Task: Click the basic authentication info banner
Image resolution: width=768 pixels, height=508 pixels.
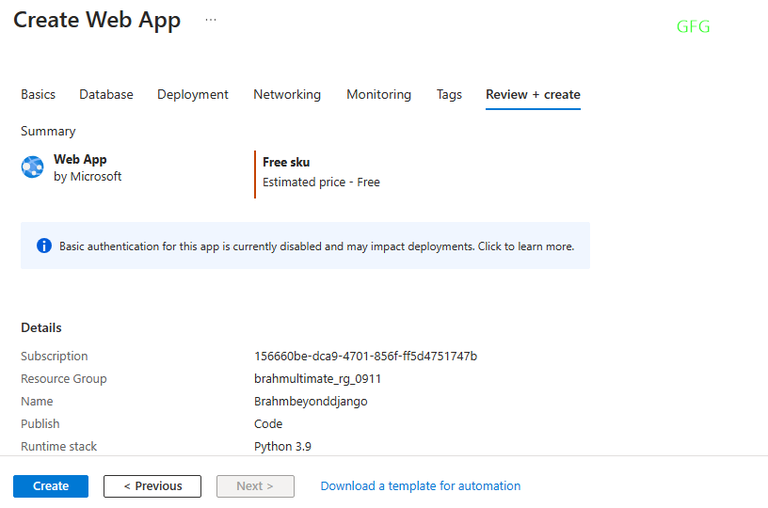Action: [316, 246]
